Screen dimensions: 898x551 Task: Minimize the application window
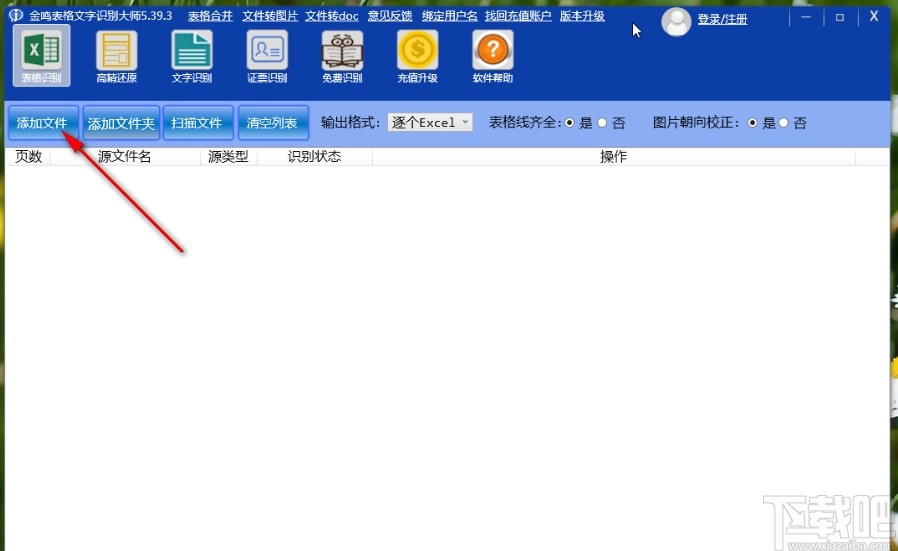click(806, 17)
